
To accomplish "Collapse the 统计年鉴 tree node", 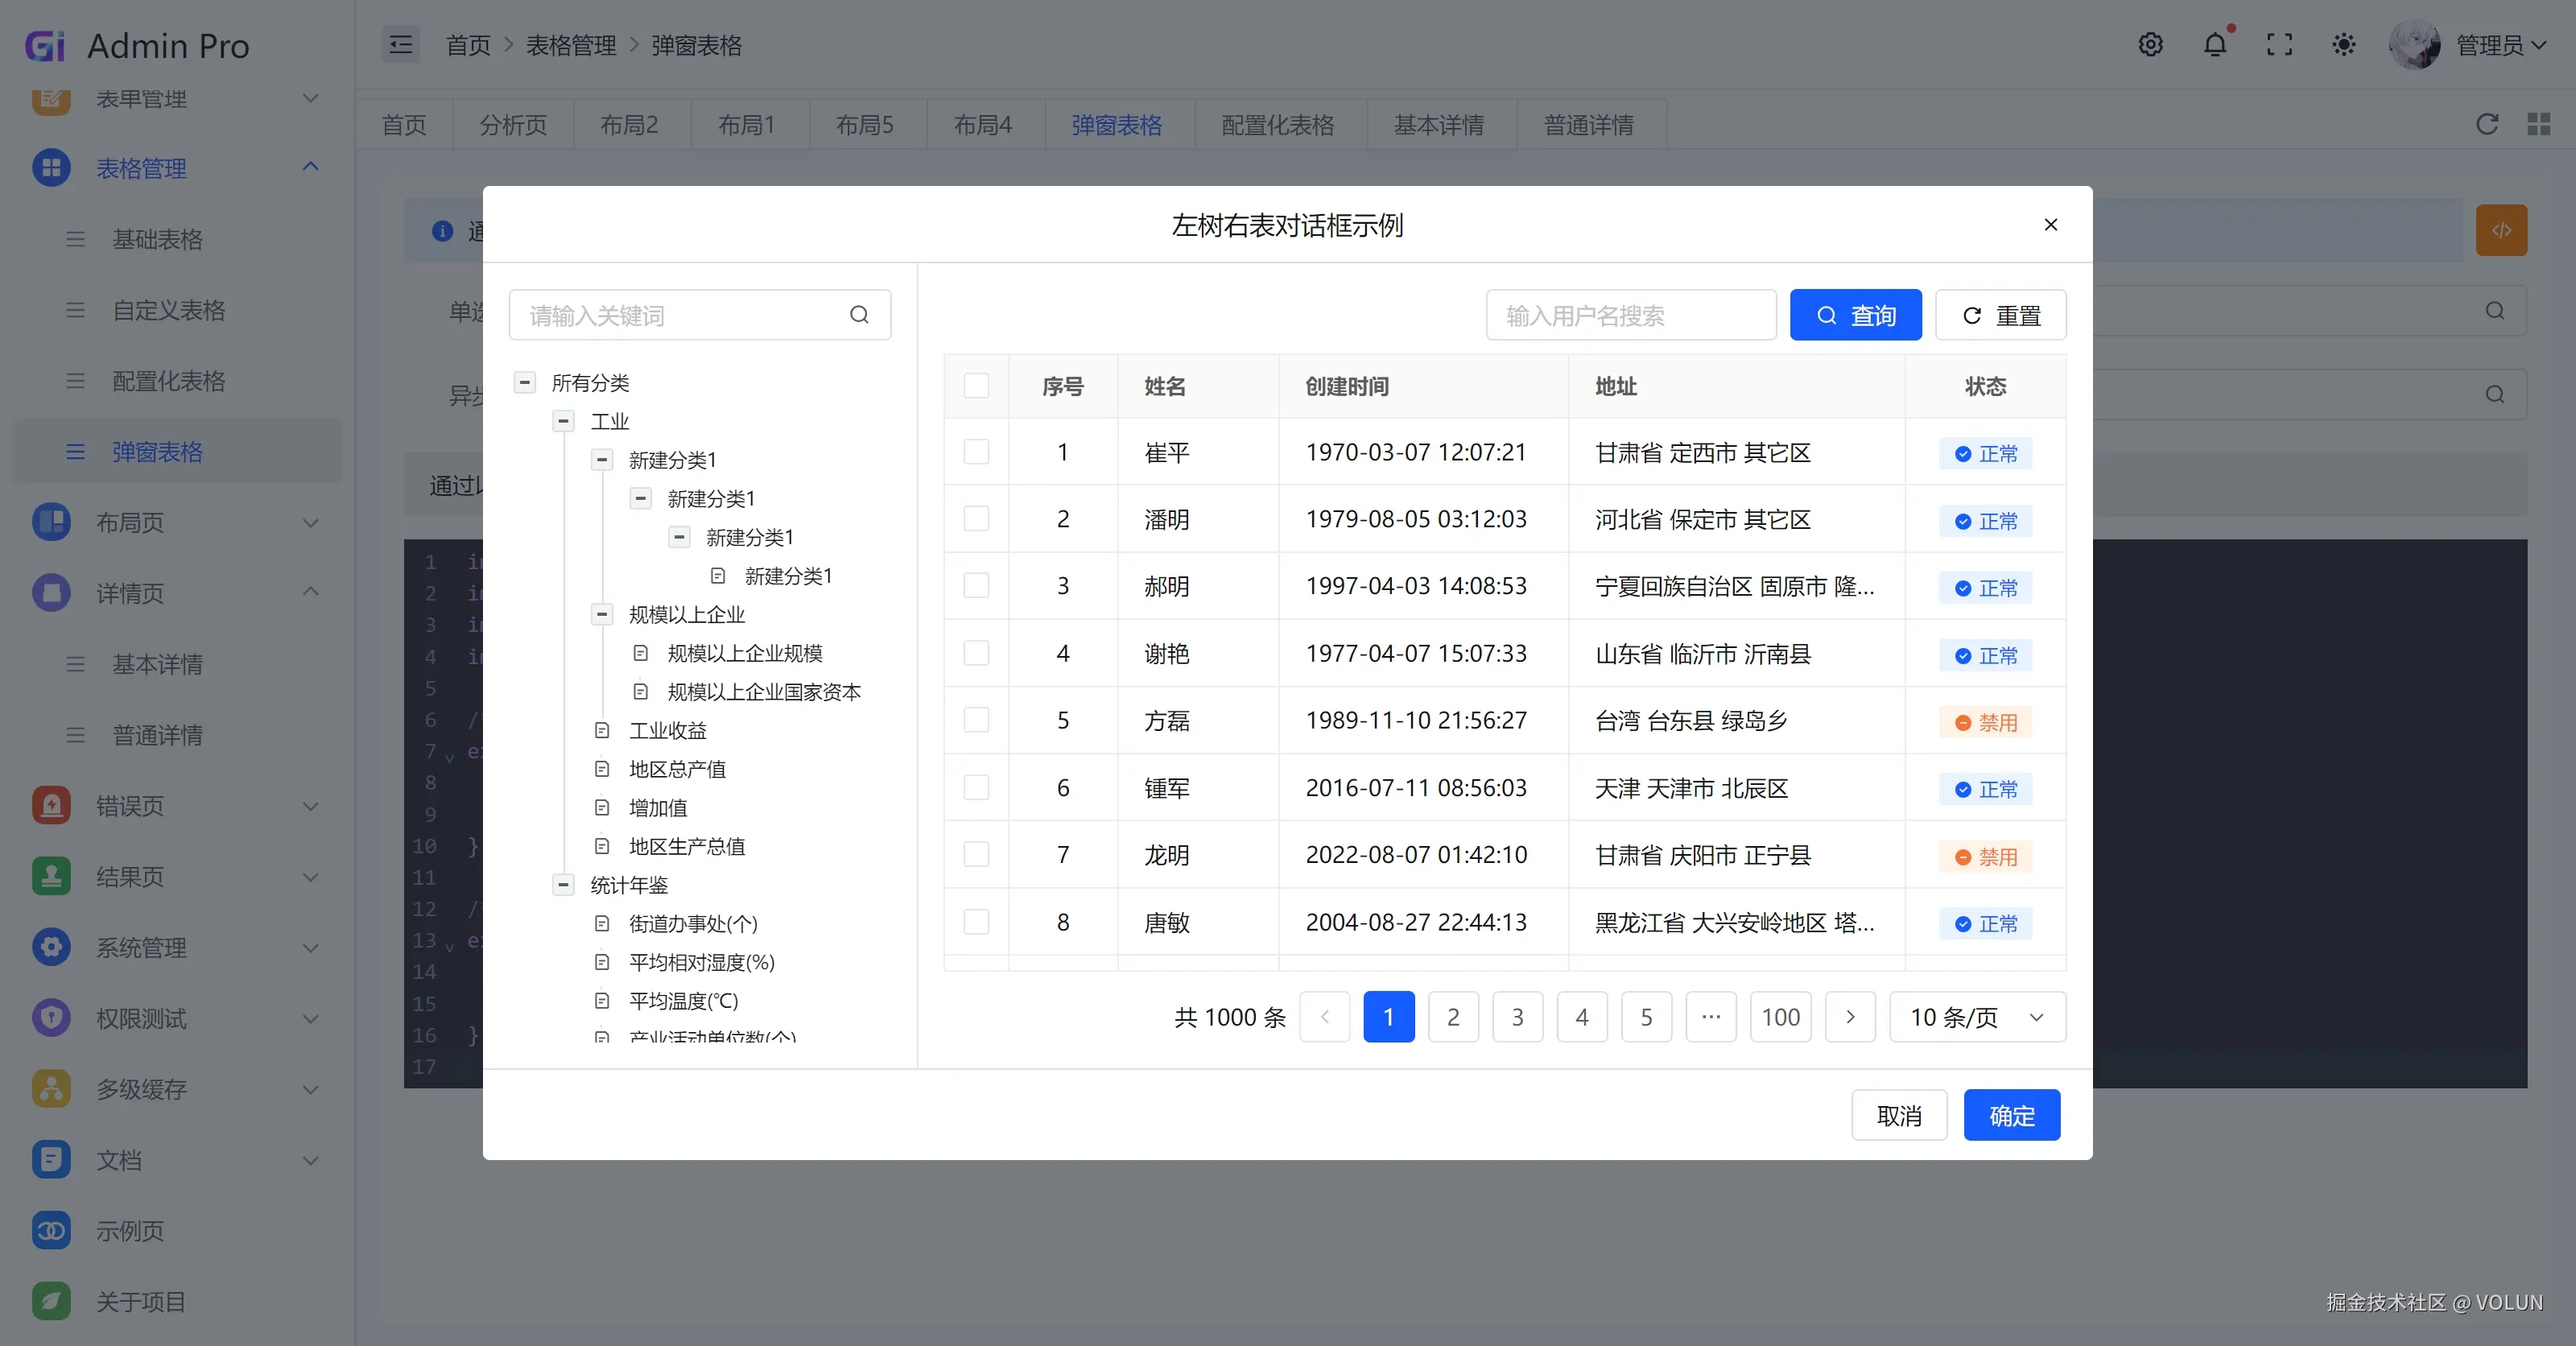I will (x=564, y=885).
